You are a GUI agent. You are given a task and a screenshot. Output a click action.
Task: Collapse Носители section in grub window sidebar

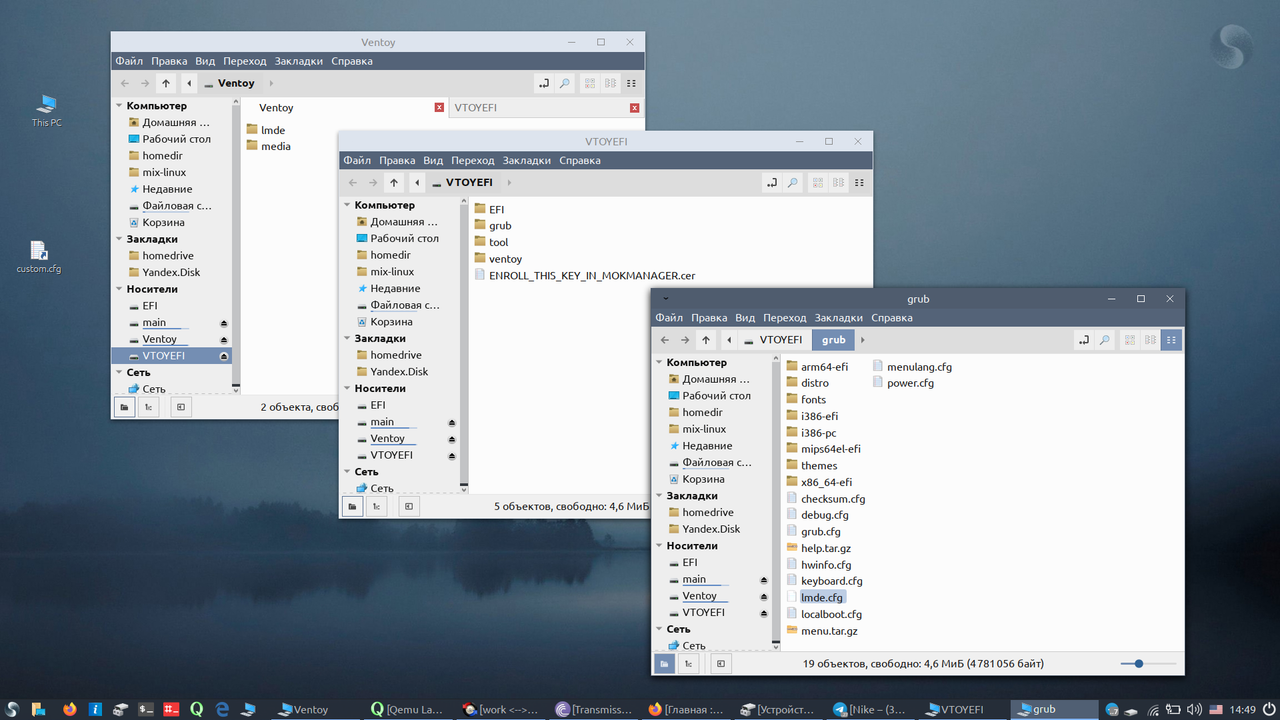coord(659,546)
